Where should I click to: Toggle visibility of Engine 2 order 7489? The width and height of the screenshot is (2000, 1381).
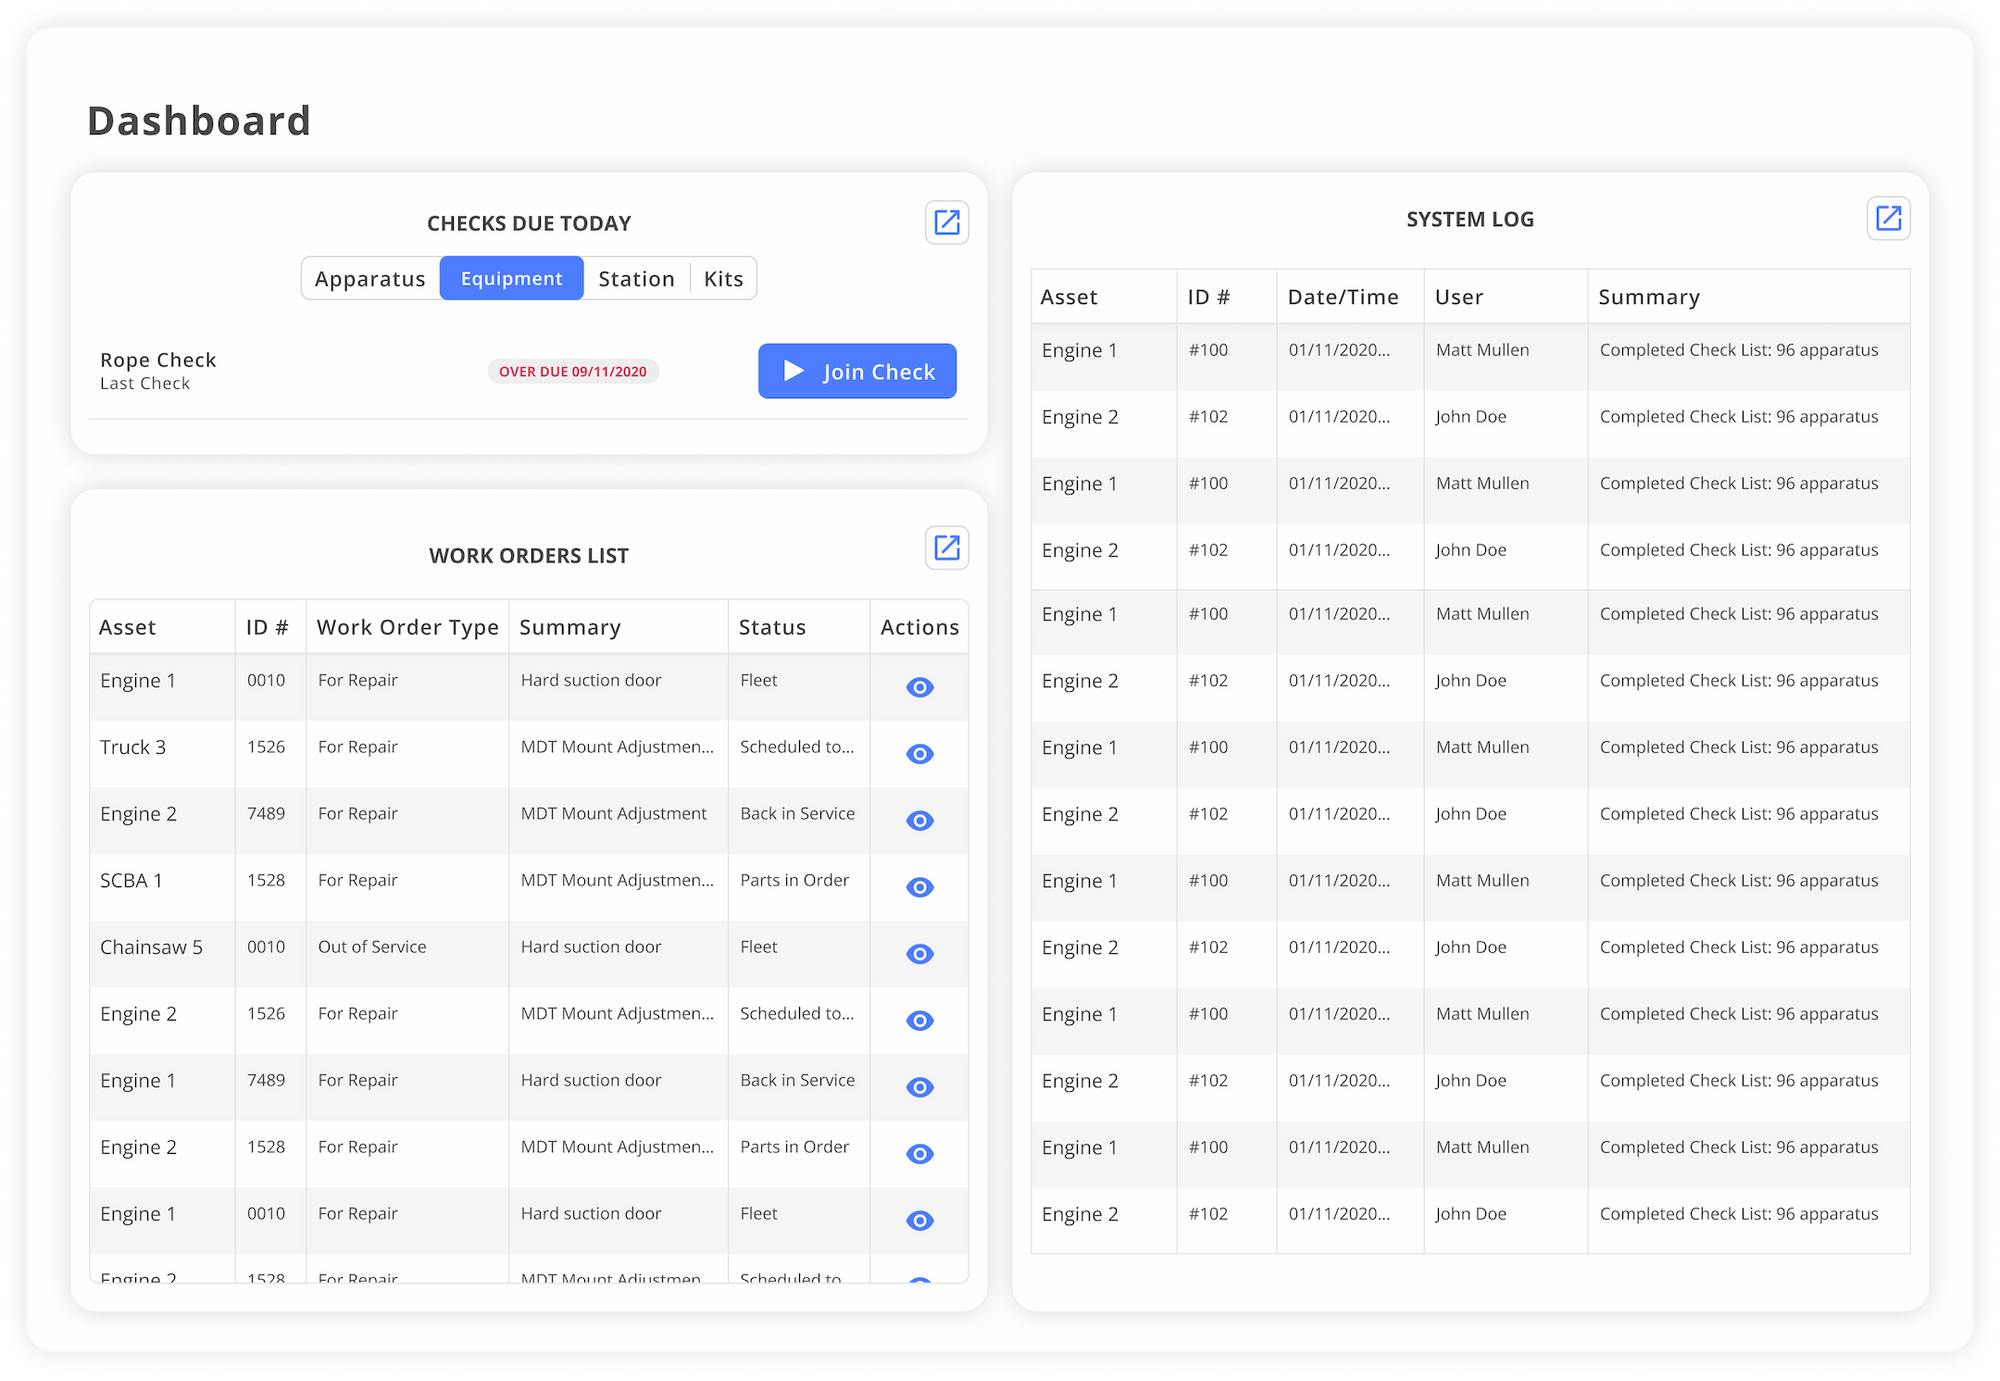tap(919, 820)
